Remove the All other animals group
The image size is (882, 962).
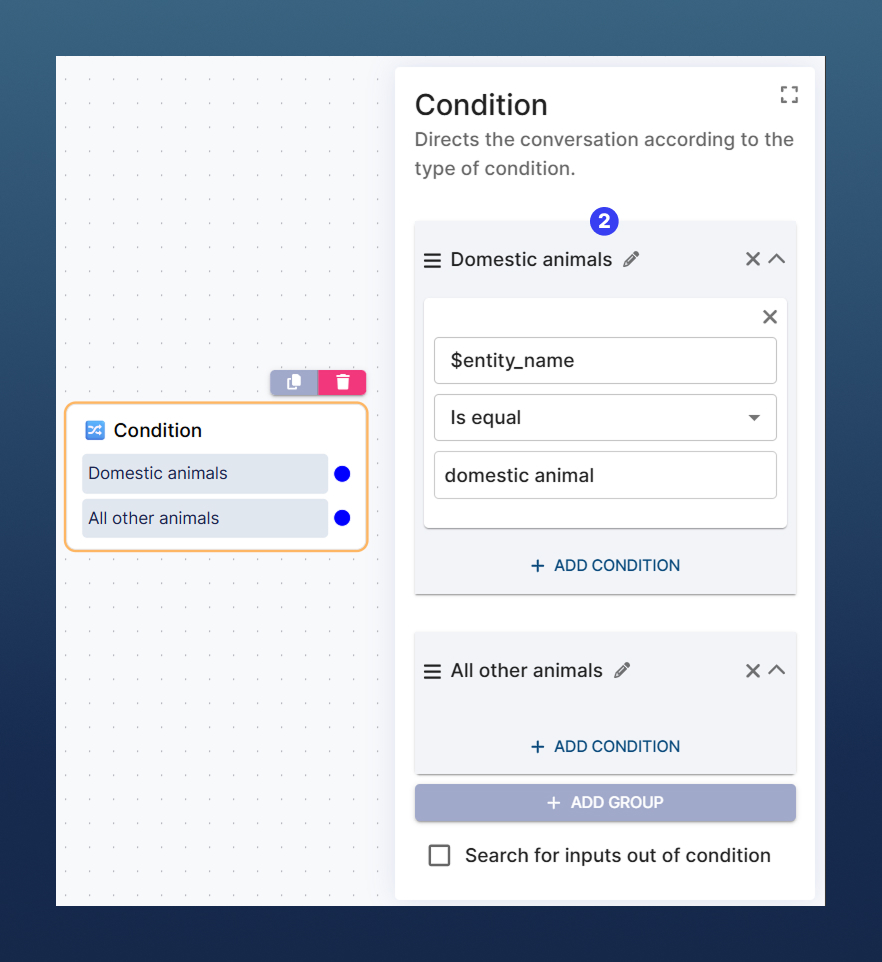click(x=753, y=670)
